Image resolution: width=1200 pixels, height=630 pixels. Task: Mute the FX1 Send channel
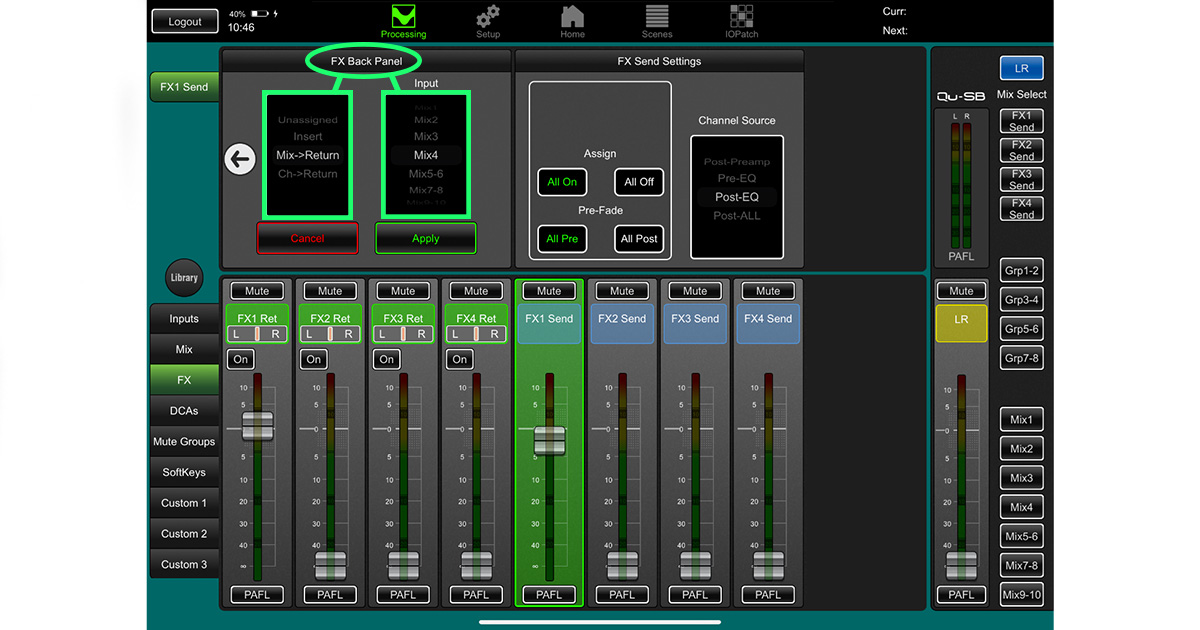pos(549,291)
